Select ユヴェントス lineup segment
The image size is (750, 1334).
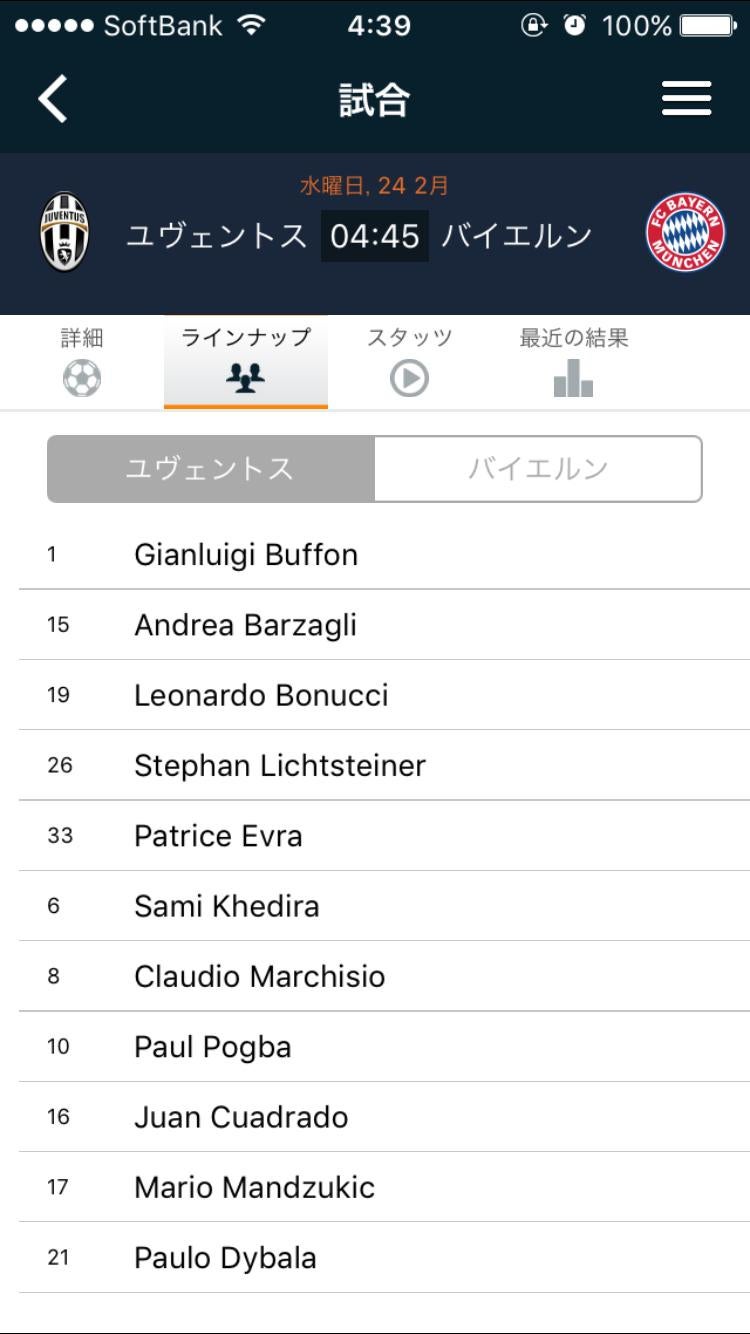(x=211, y=469)
